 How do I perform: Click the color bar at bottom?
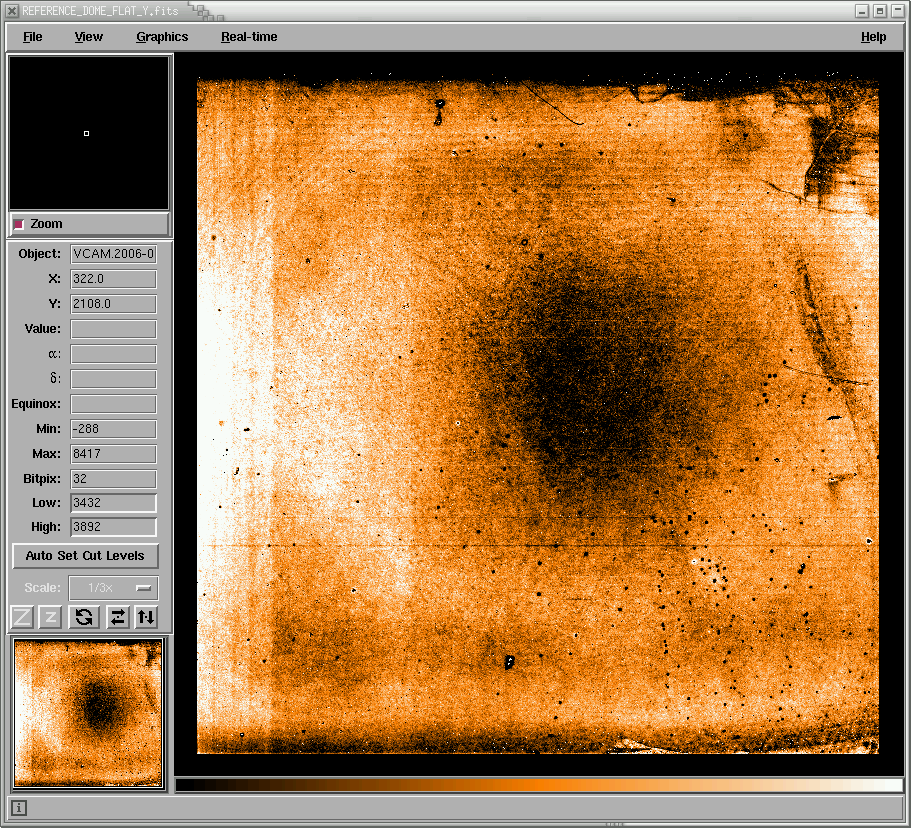click(539, 785)
